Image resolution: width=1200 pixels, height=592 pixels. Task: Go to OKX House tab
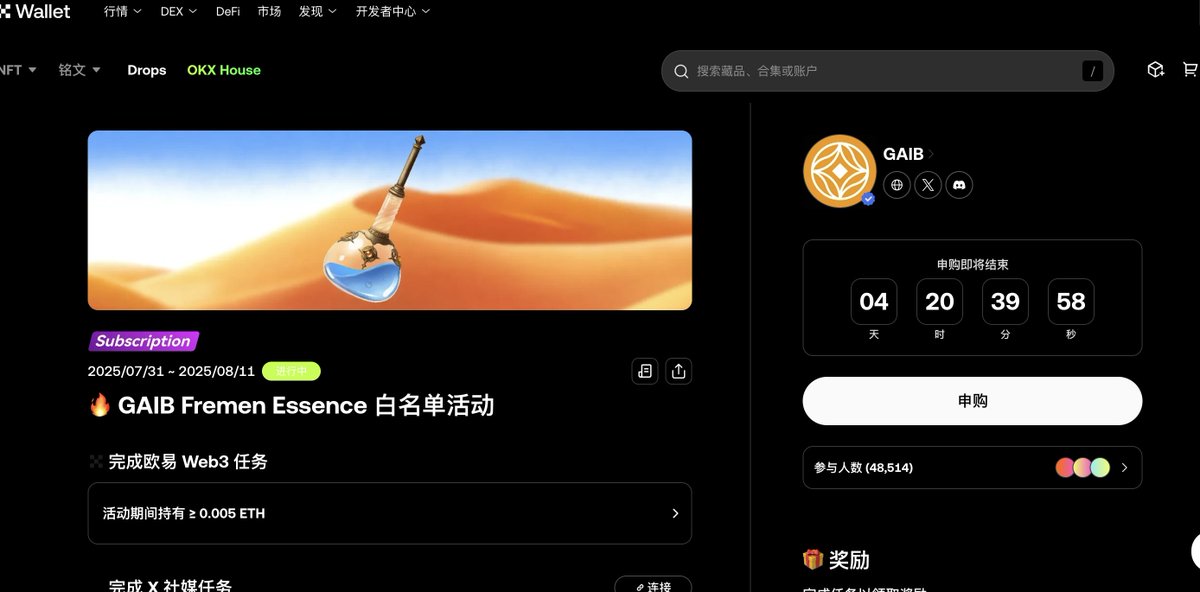click(x=224, y=70)
